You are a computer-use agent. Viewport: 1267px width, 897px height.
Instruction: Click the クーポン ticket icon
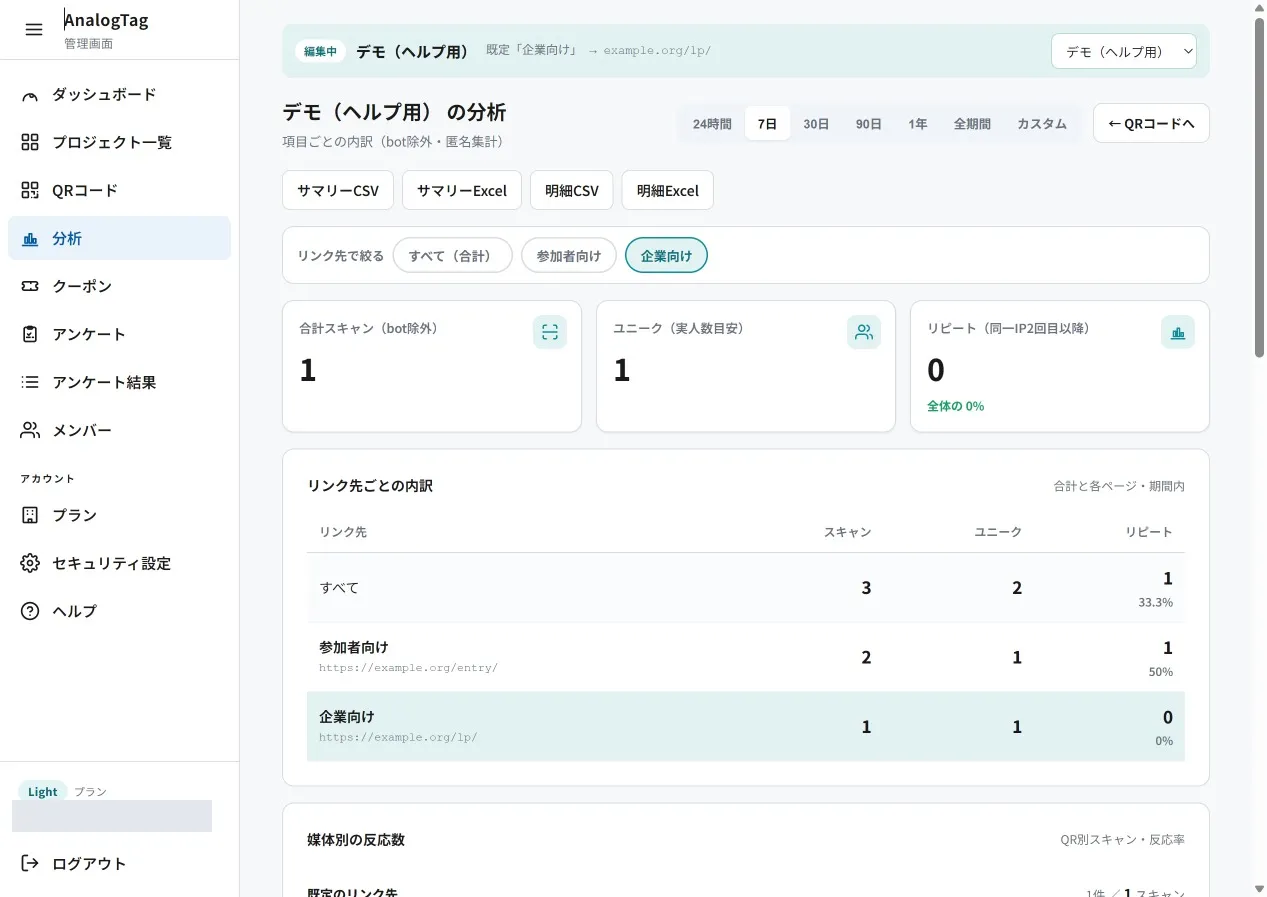30,287
